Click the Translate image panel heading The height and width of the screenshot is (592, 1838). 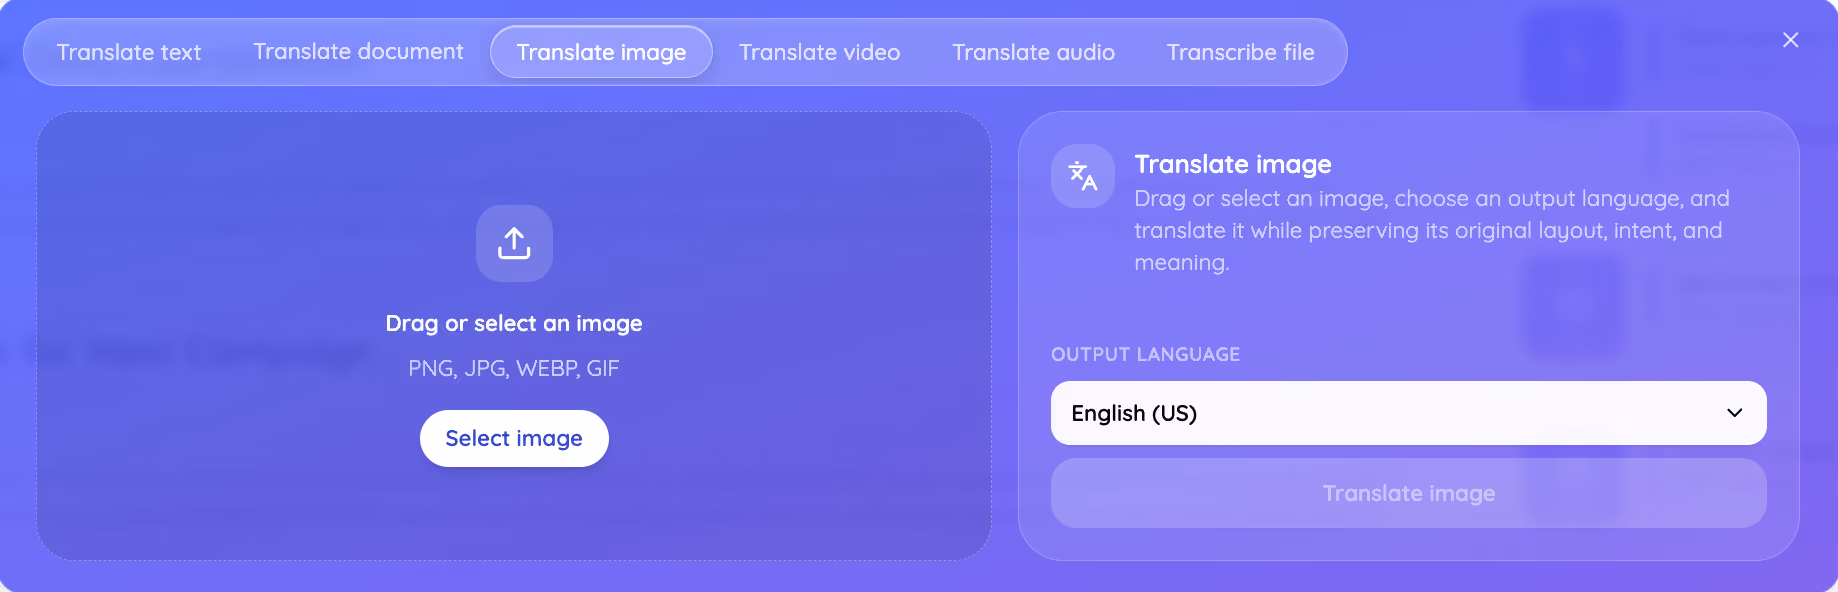click(1233, 164)
